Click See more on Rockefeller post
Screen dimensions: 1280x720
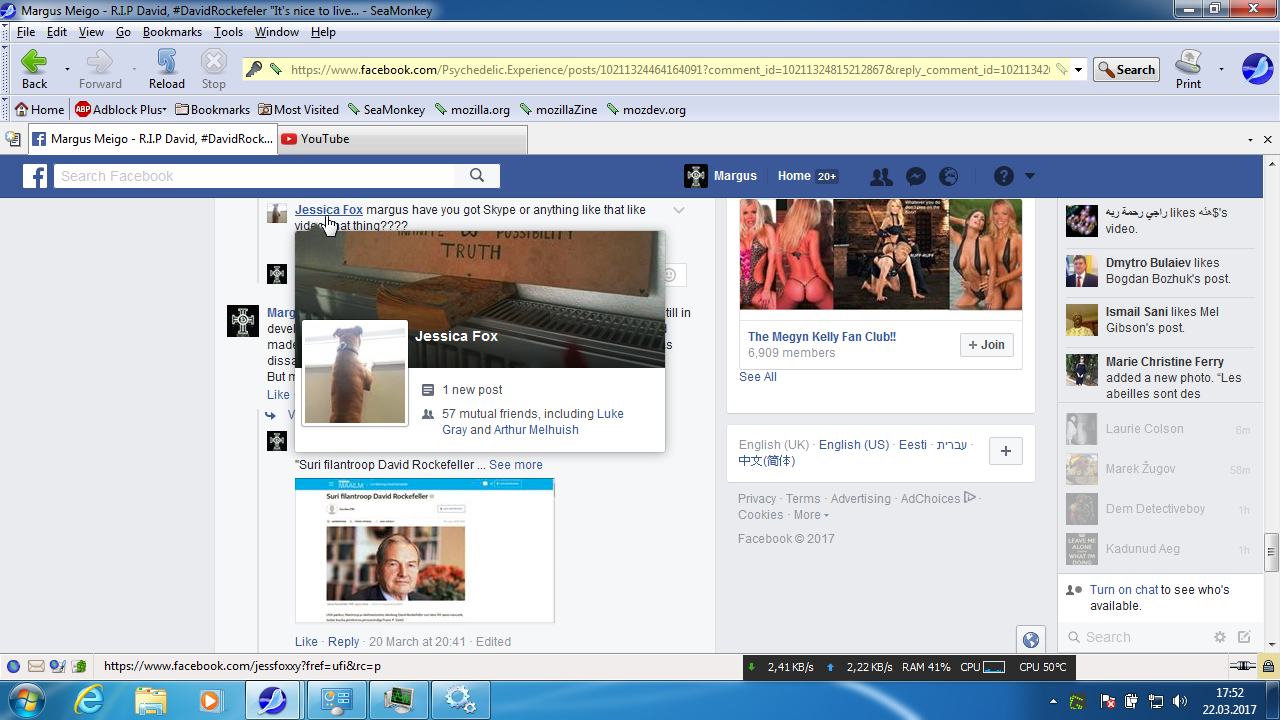[x=516, y=465]
